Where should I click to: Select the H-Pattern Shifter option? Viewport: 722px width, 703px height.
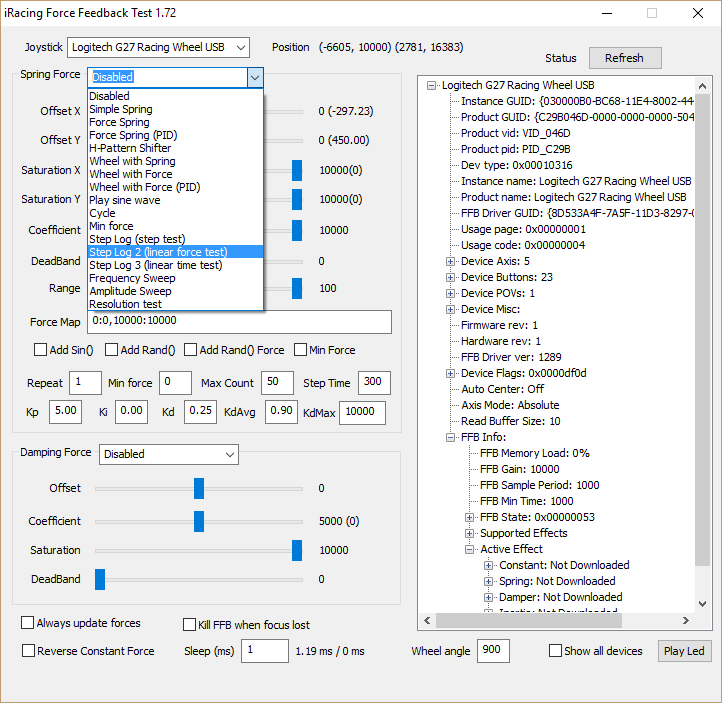pyautogui.click(x=175, y=148)
